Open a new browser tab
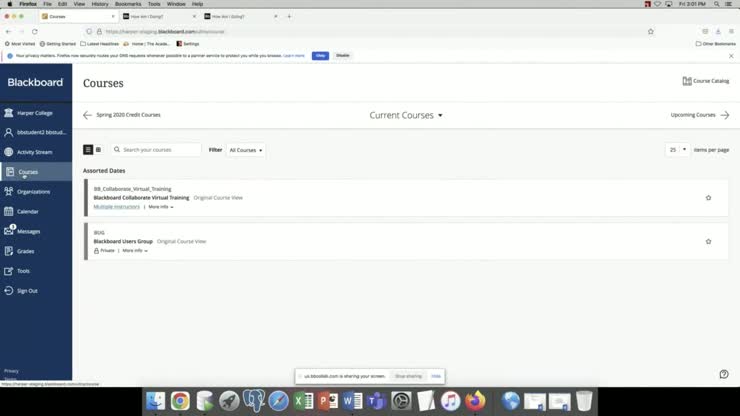740x416 pixels. click(x=289, y=17)
